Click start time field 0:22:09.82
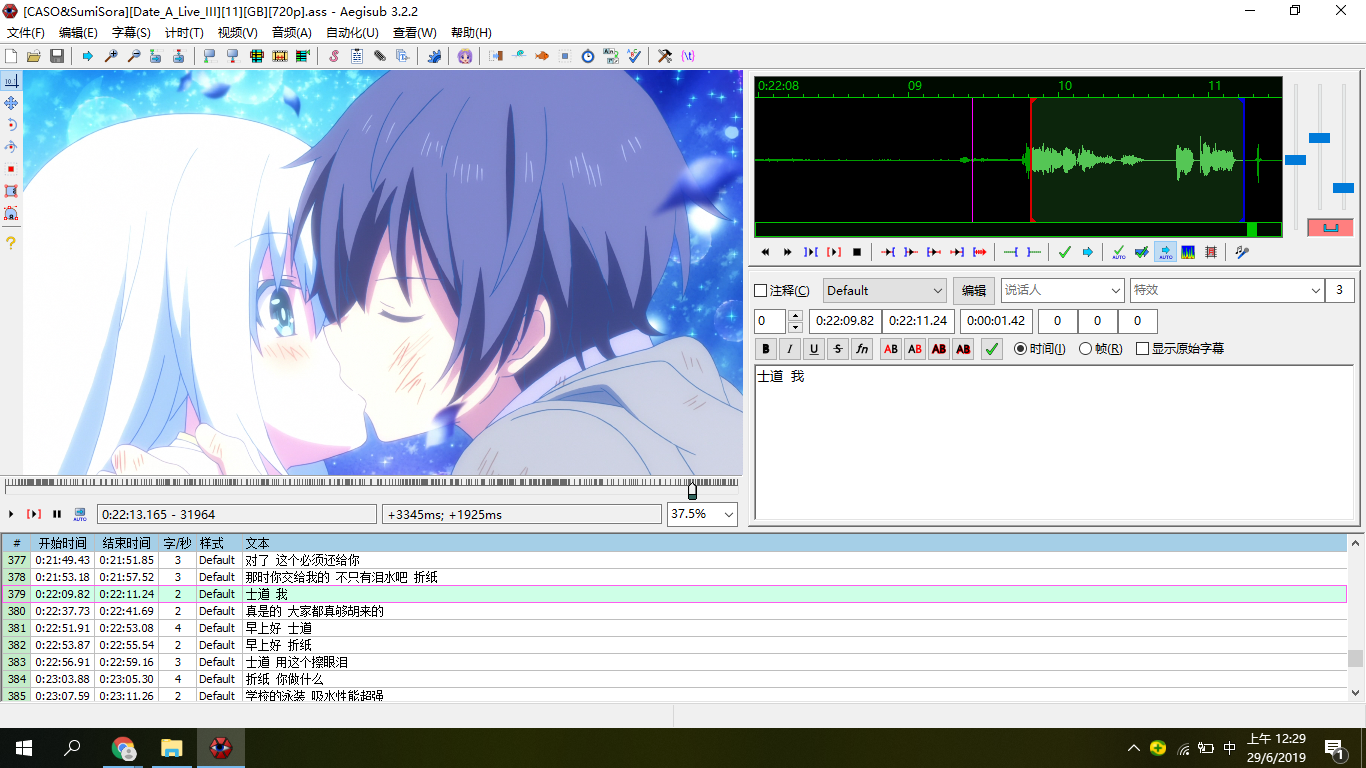This screenshot has width=1366, height=768. tap(845, 321)
